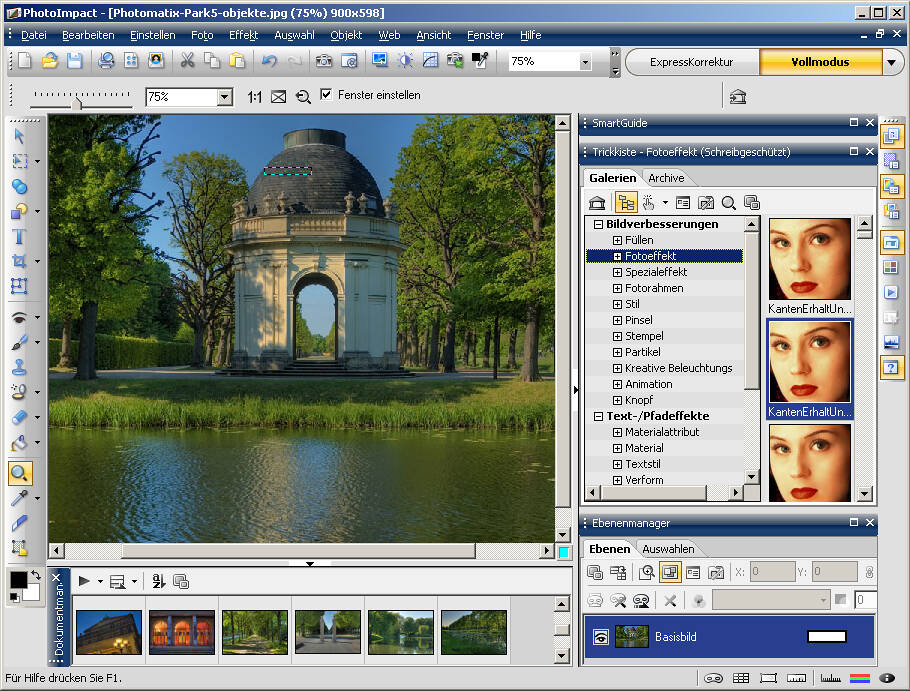910x691 pixels.
Task: Click the zoom slider handle
Action: pyautogui.click(x=77, y=103)
